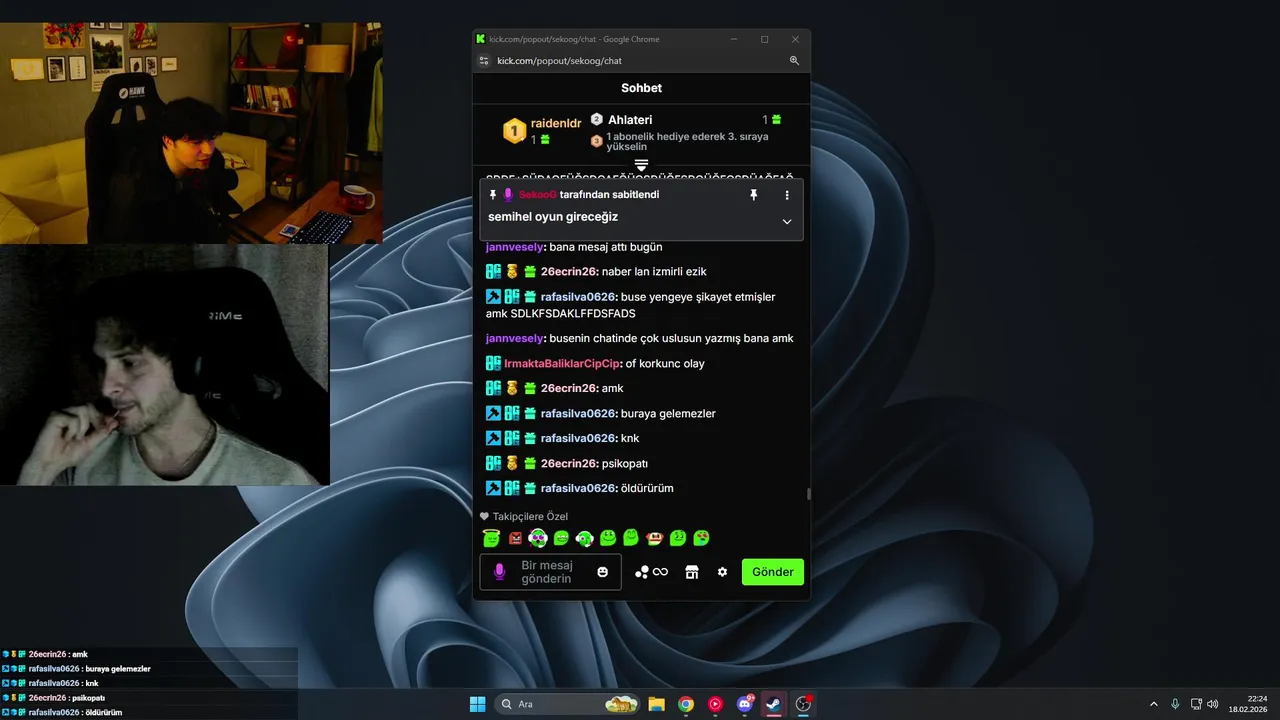This screenshot has height=720, width=1280.
Task: Click the taskbar search box Ara
Action: (x=568, y=704)
